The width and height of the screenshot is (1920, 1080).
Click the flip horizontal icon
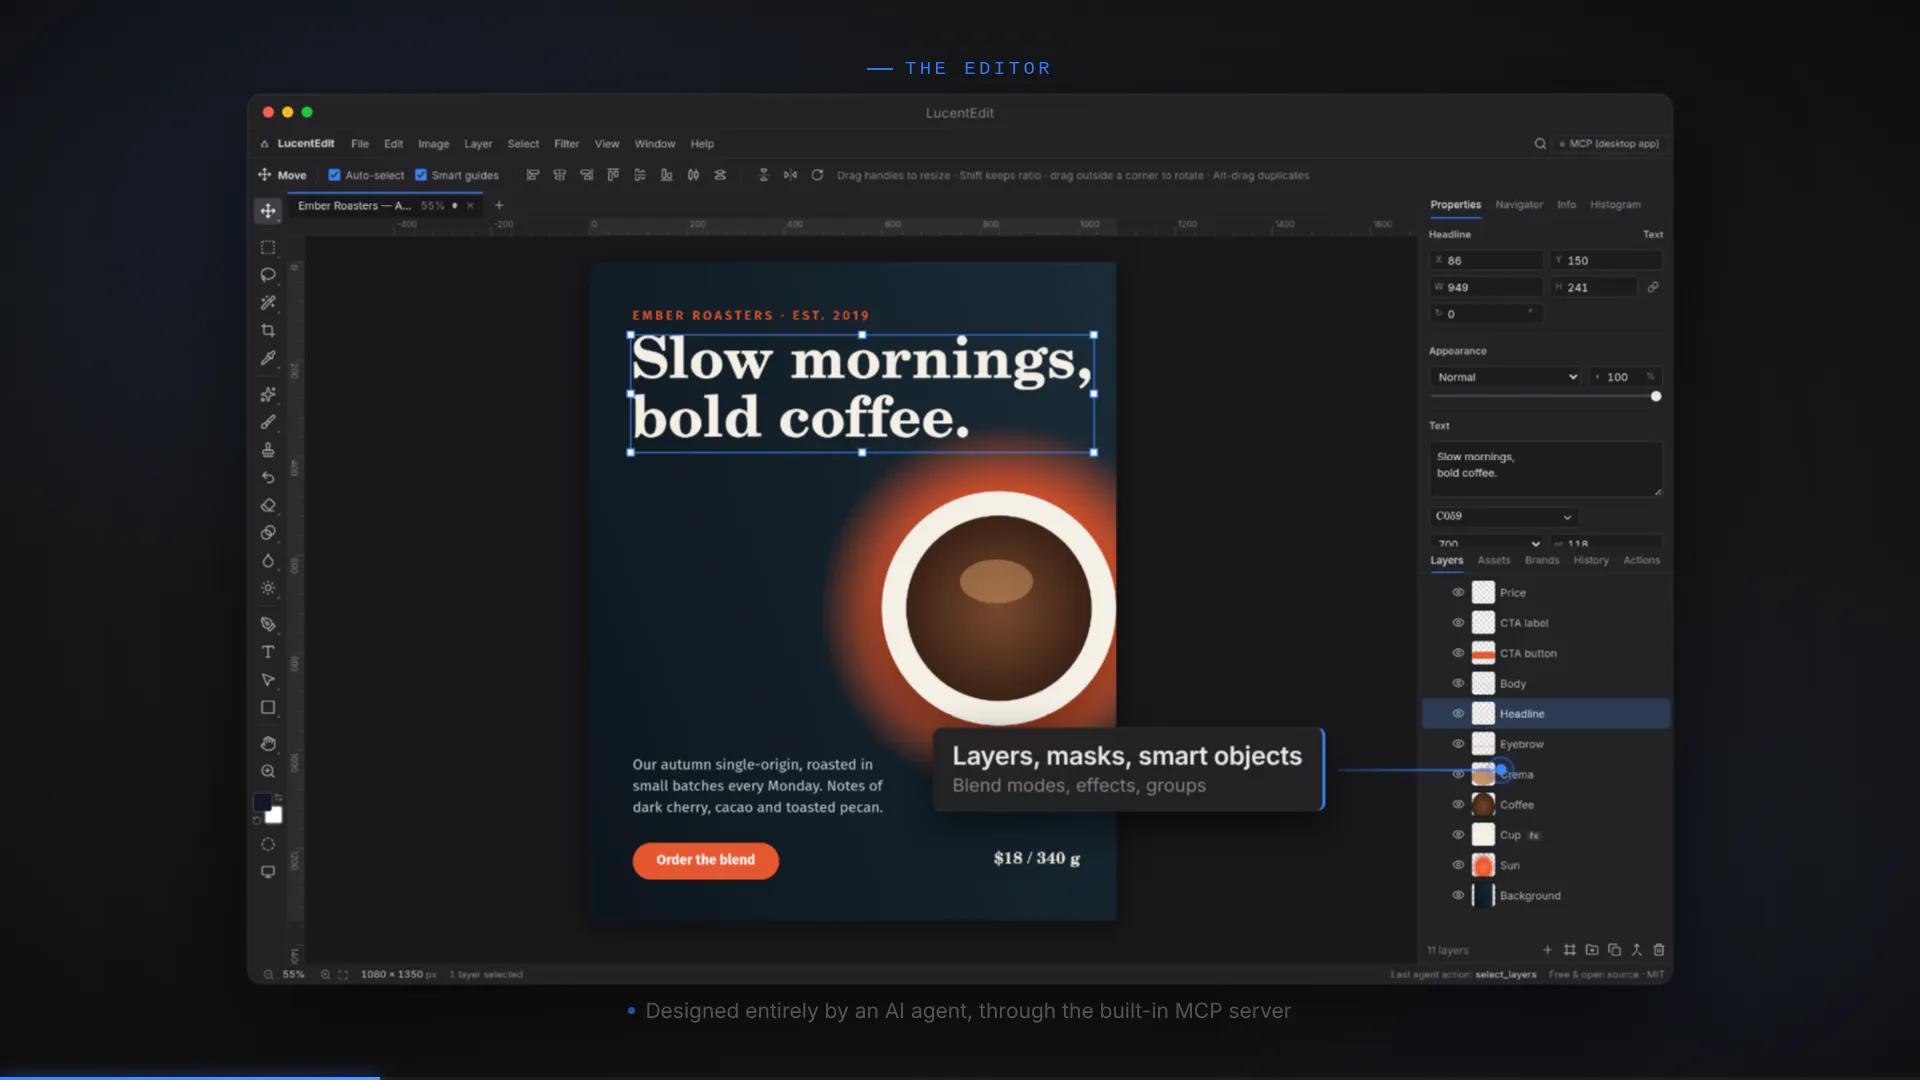click(x=790, y=175)
